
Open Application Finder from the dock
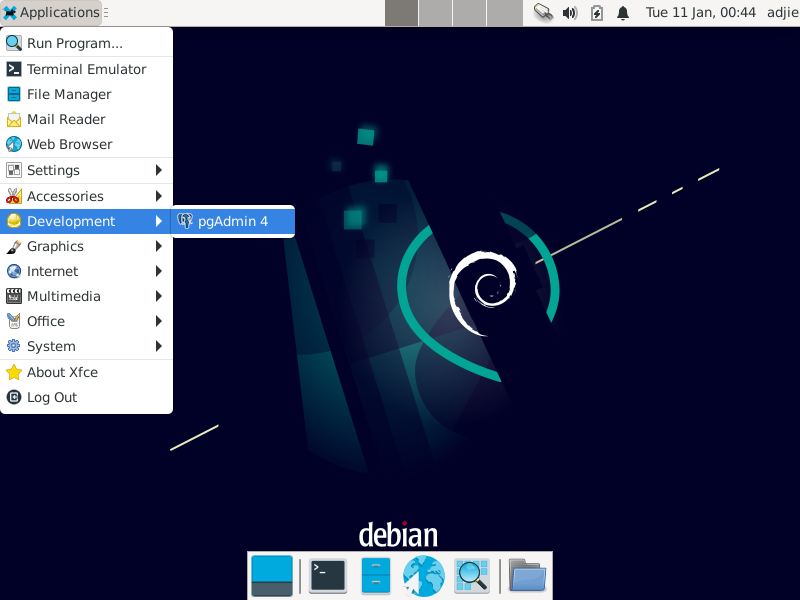pyautogui.click(x=471, y=576)
